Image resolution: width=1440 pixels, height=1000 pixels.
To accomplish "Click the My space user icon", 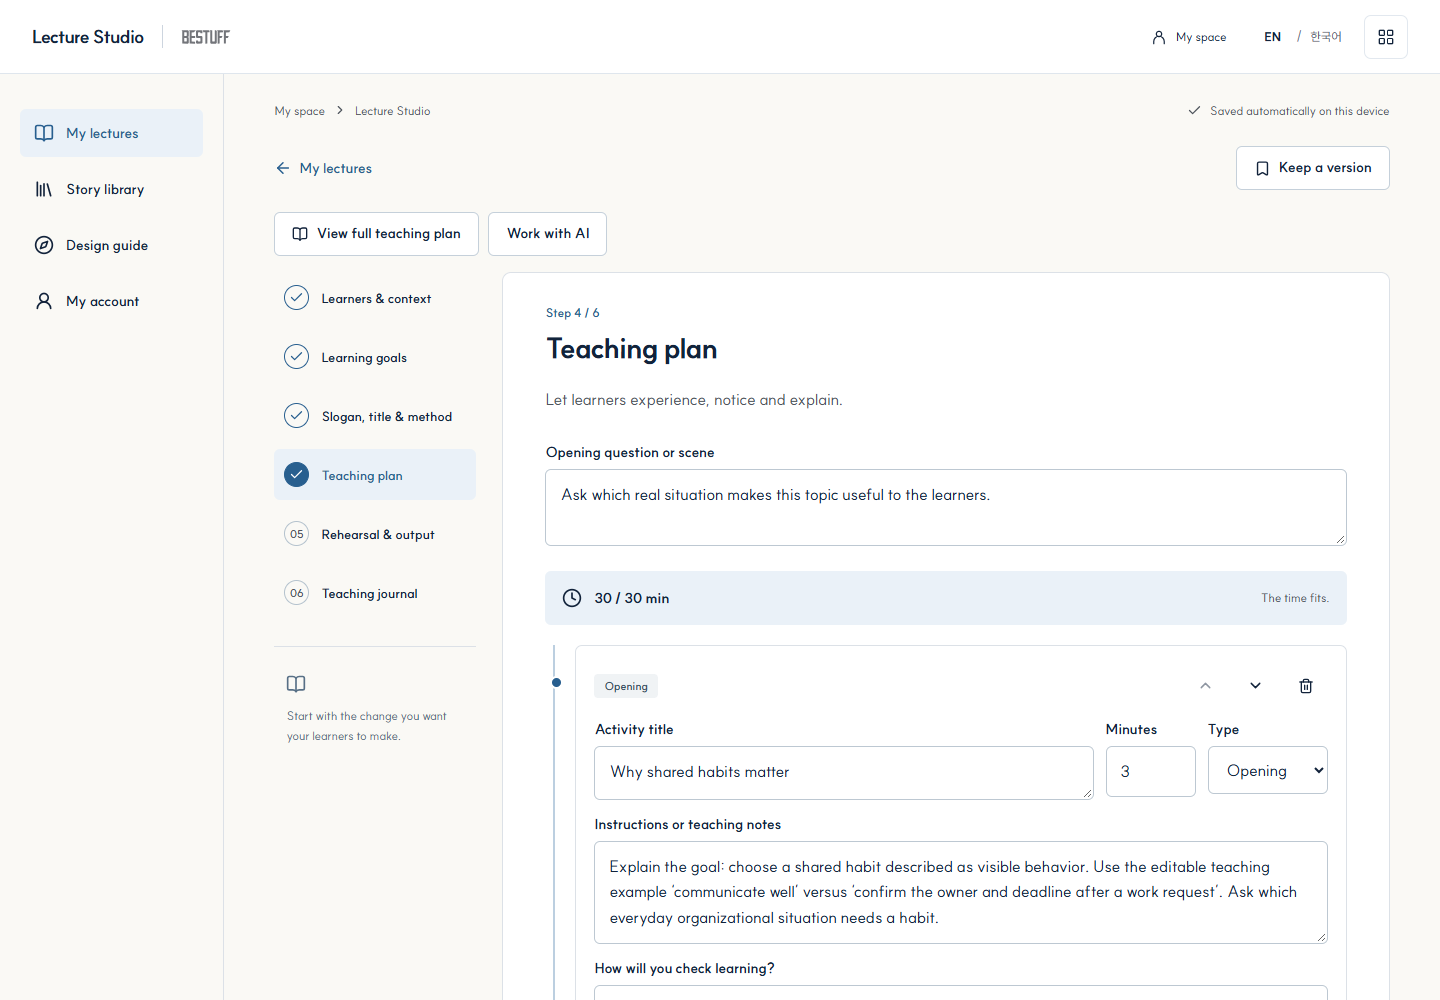I will pyautogui.click(x=1158, y=37).
